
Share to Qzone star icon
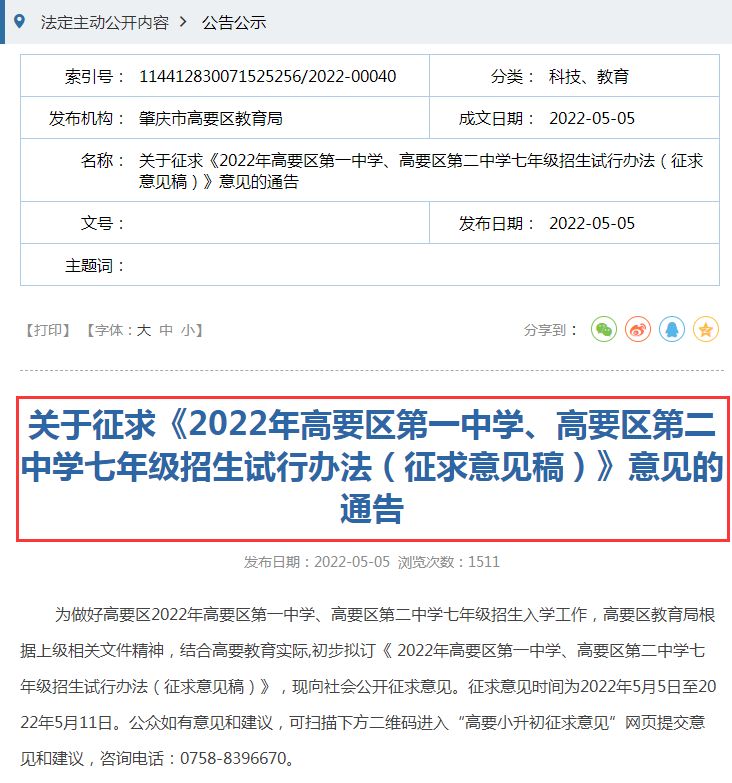[x=706, y=329]
